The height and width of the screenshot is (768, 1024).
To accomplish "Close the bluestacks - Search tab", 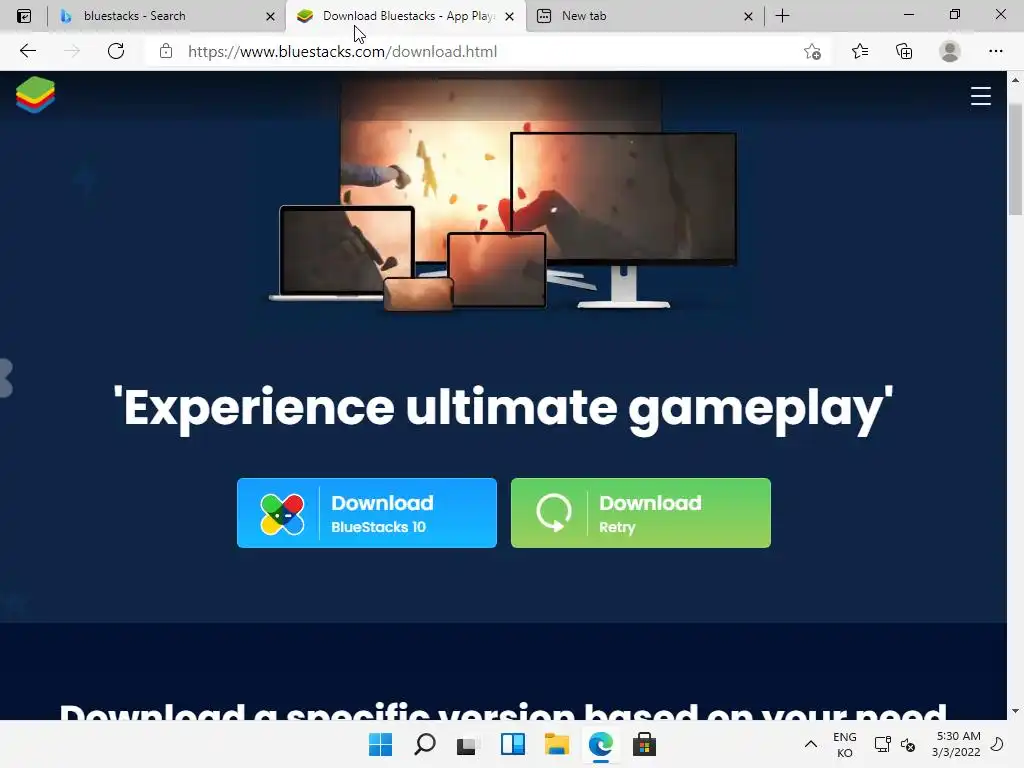I will tap(270, 16).
